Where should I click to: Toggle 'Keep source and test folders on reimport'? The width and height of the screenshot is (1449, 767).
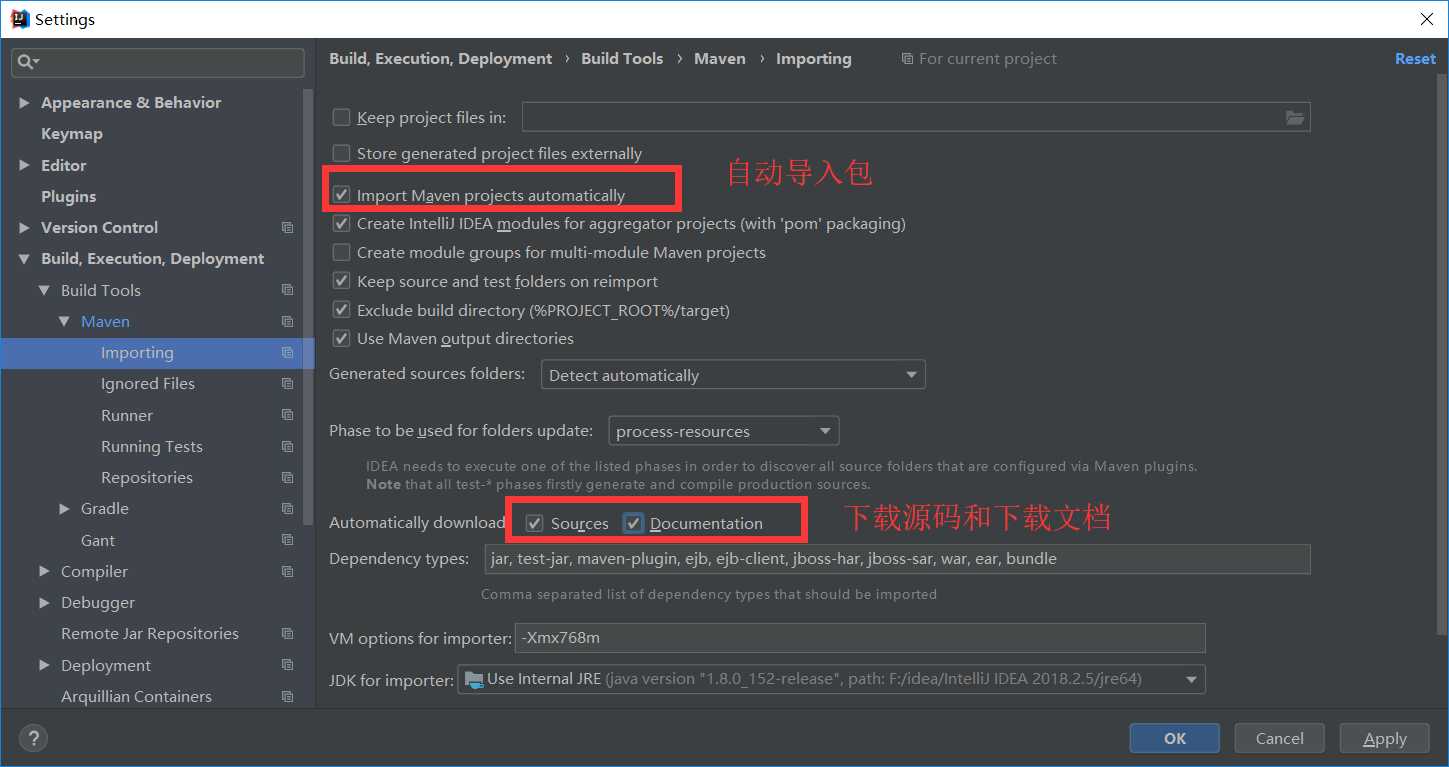[342, 282]
